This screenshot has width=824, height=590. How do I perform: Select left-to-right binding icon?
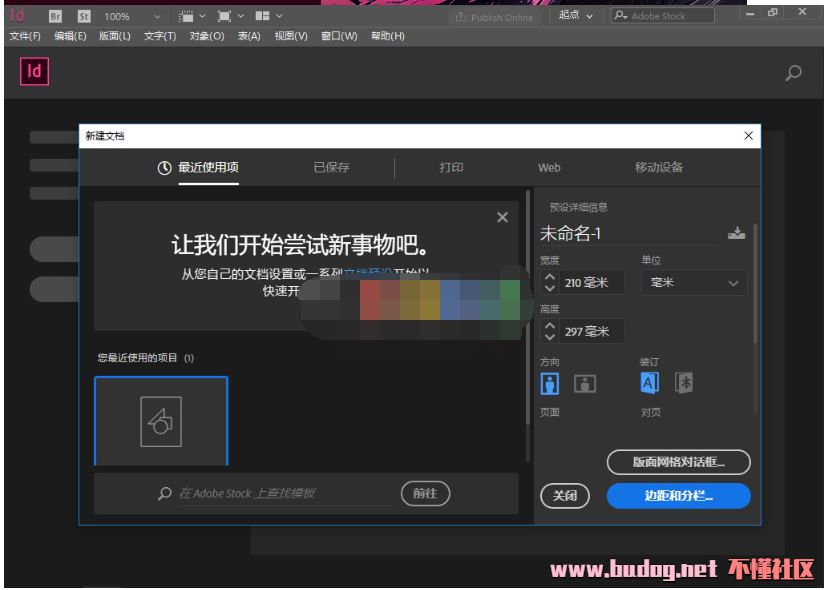650,383
